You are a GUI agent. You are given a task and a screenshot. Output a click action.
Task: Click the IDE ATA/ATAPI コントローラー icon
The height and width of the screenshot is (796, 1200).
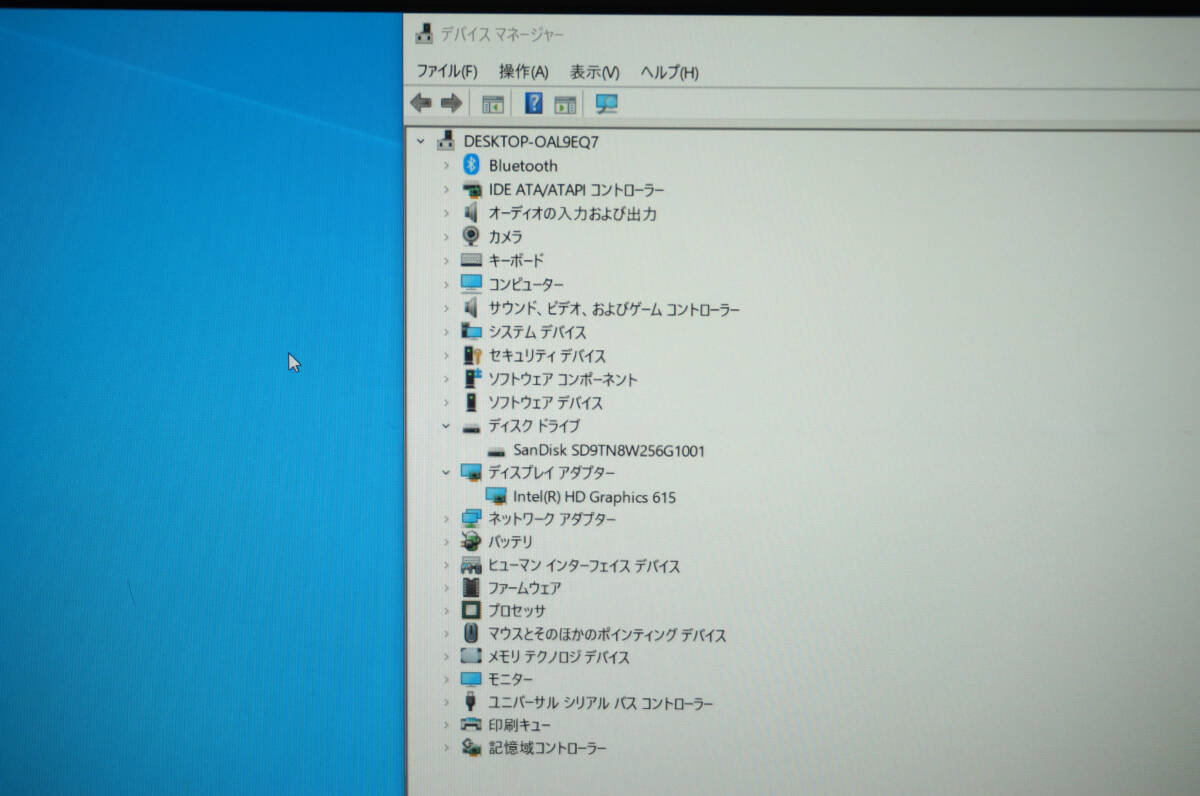(x=471, y=190)
